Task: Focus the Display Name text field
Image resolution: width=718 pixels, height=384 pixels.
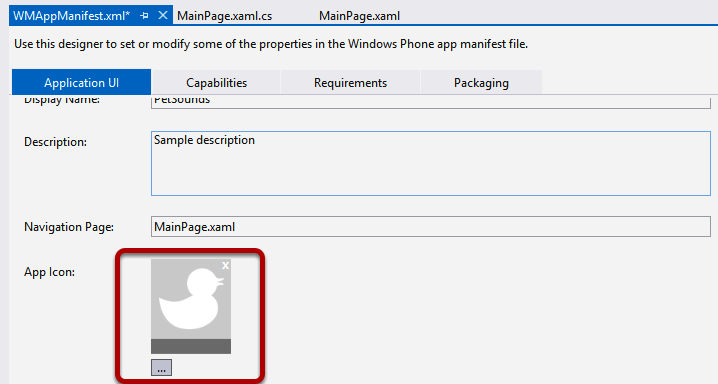Action: coord(431,102)
